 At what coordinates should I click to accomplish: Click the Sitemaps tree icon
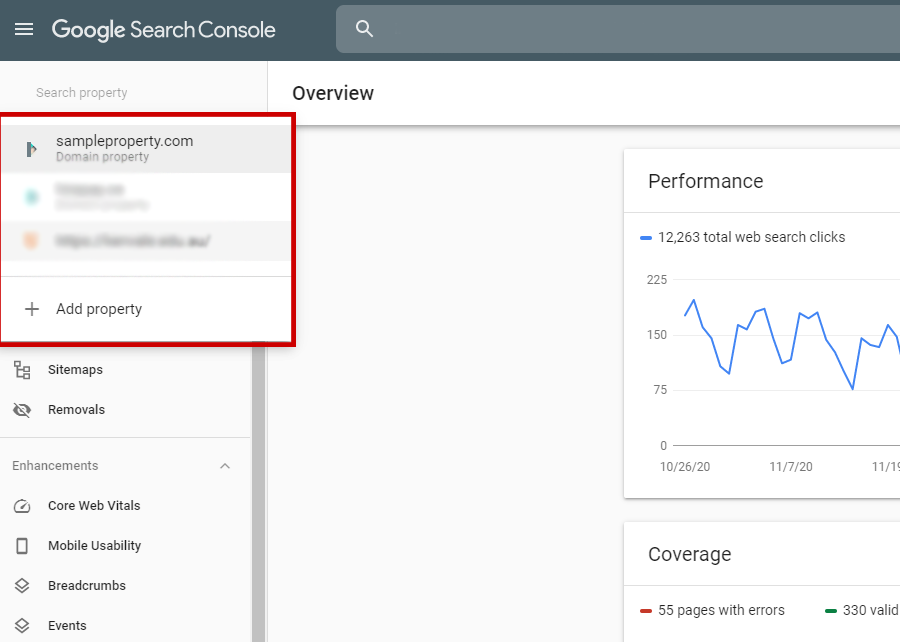(x=22, y=370)
